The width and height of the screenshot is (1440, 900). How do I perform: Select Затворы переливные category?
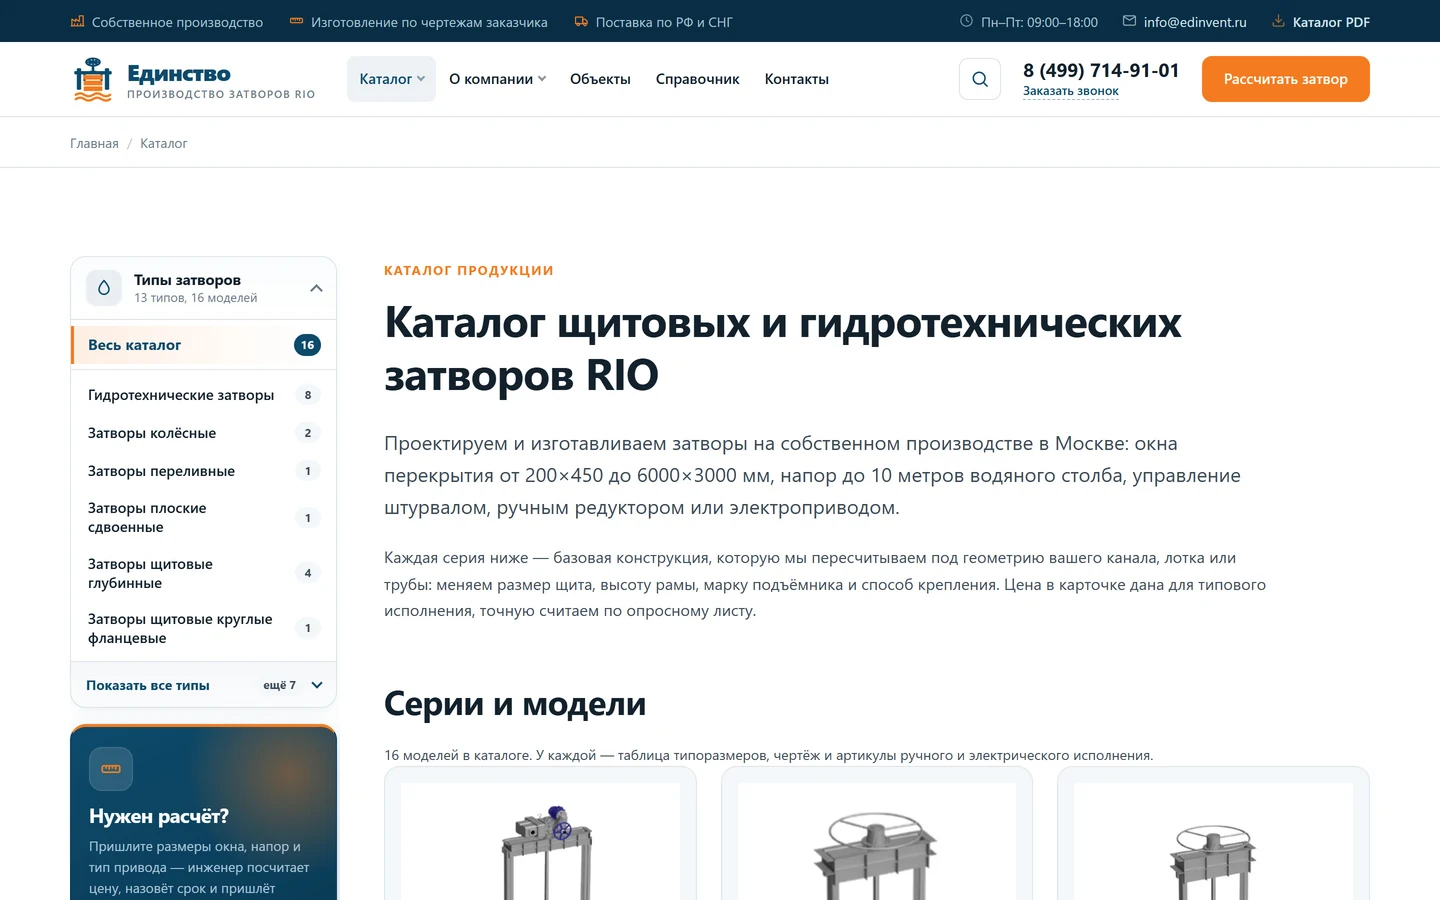tap(203, 471)
